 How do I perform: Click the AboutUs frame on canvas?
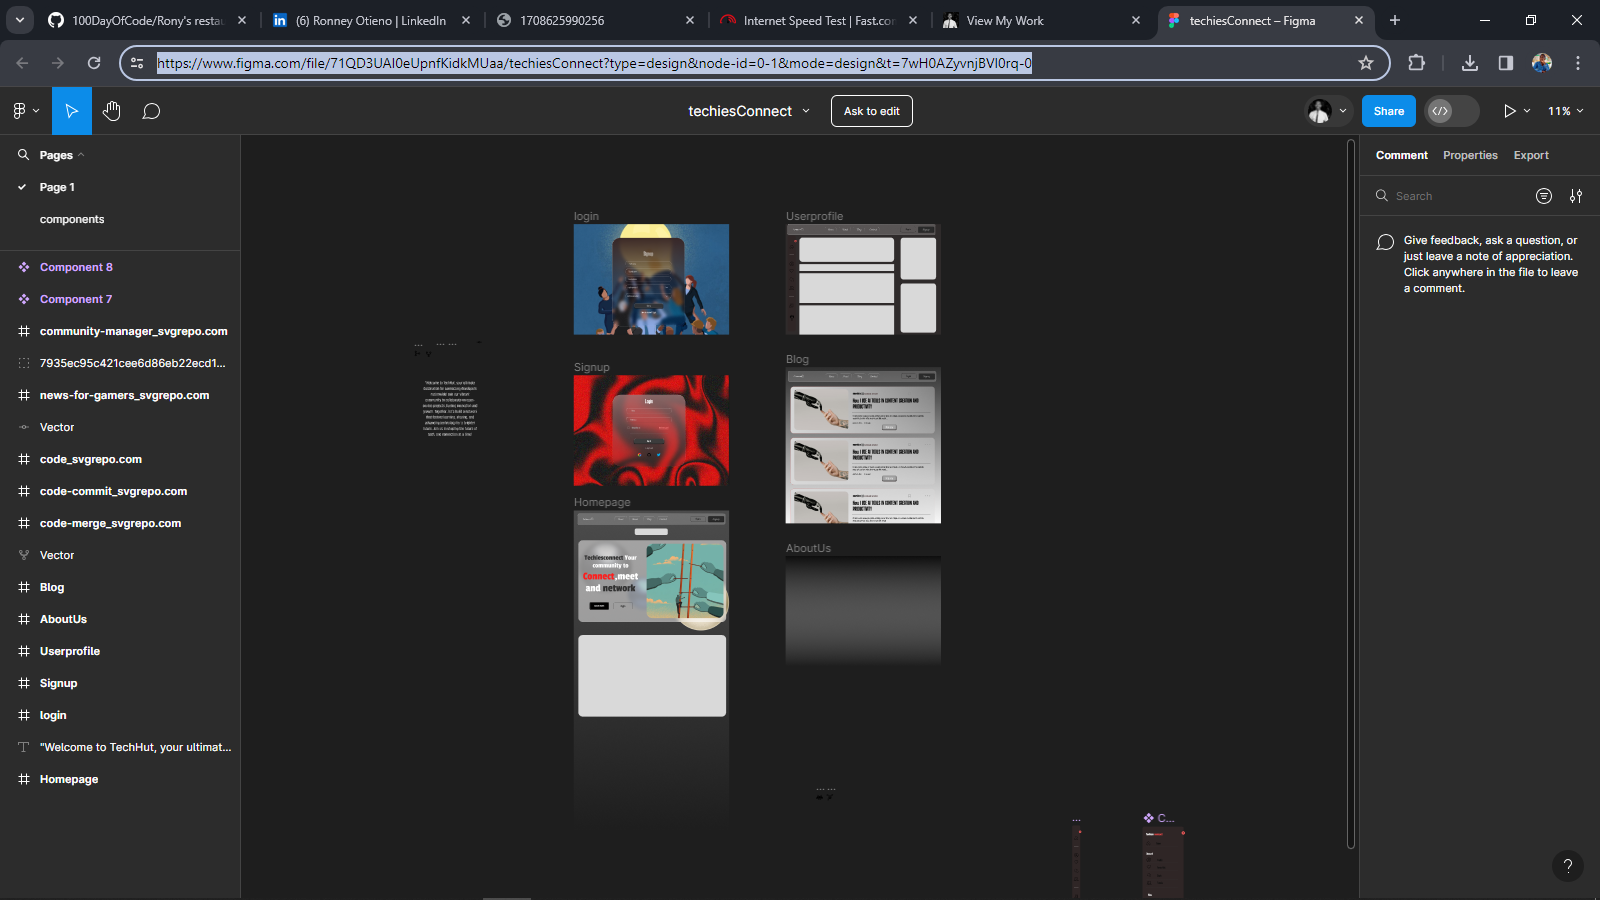(x=863, y=611)
